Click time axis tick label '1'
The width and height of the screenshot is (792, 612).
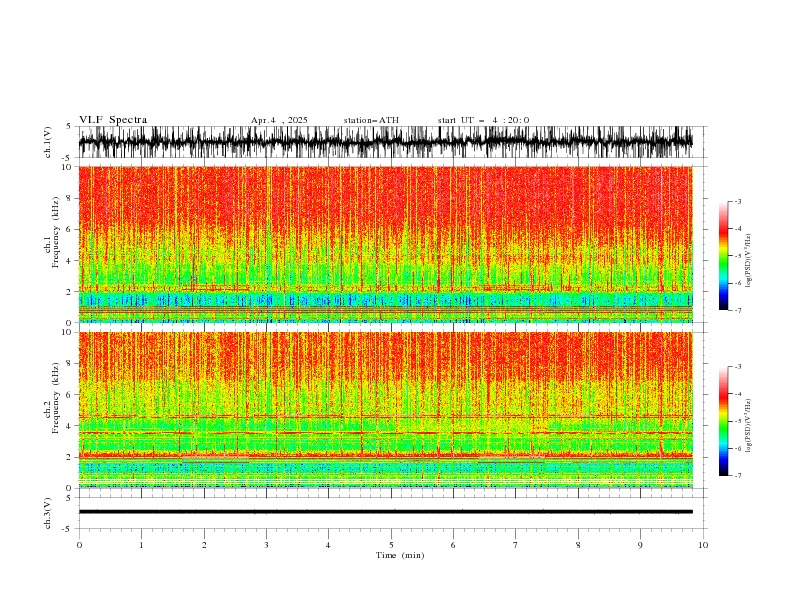click(141, 545)
